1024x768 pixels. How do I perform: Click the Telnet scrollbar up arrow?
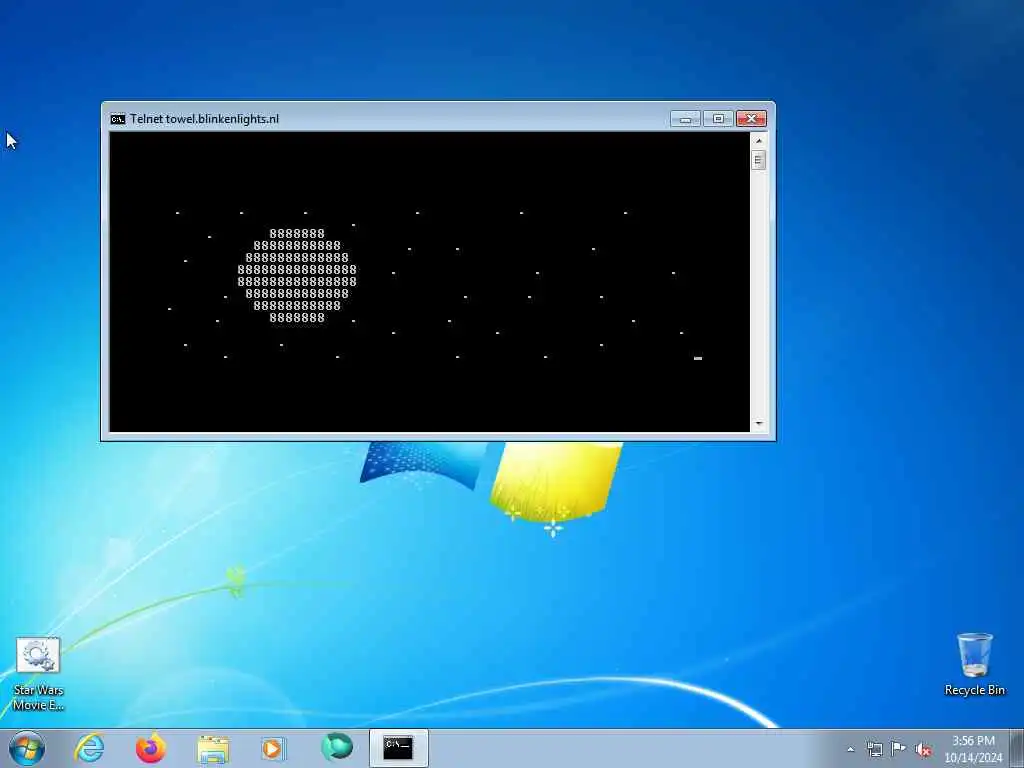[x=758, y=140]
